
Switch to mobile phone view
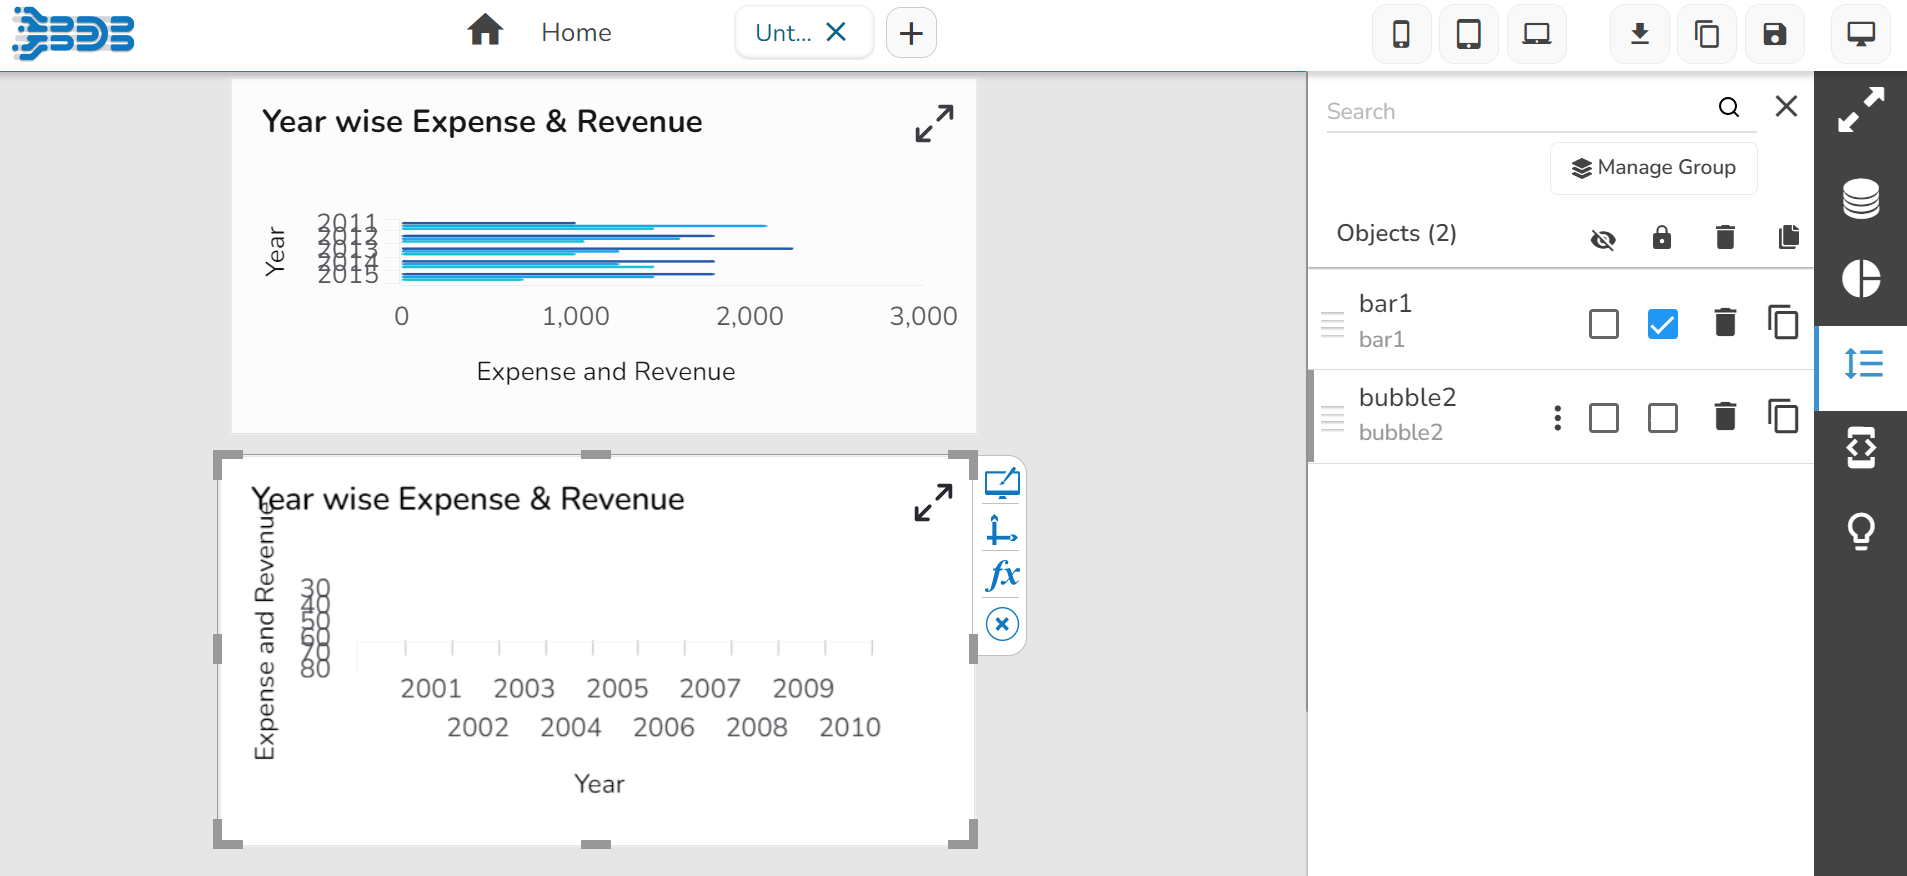click(1401, 34)
